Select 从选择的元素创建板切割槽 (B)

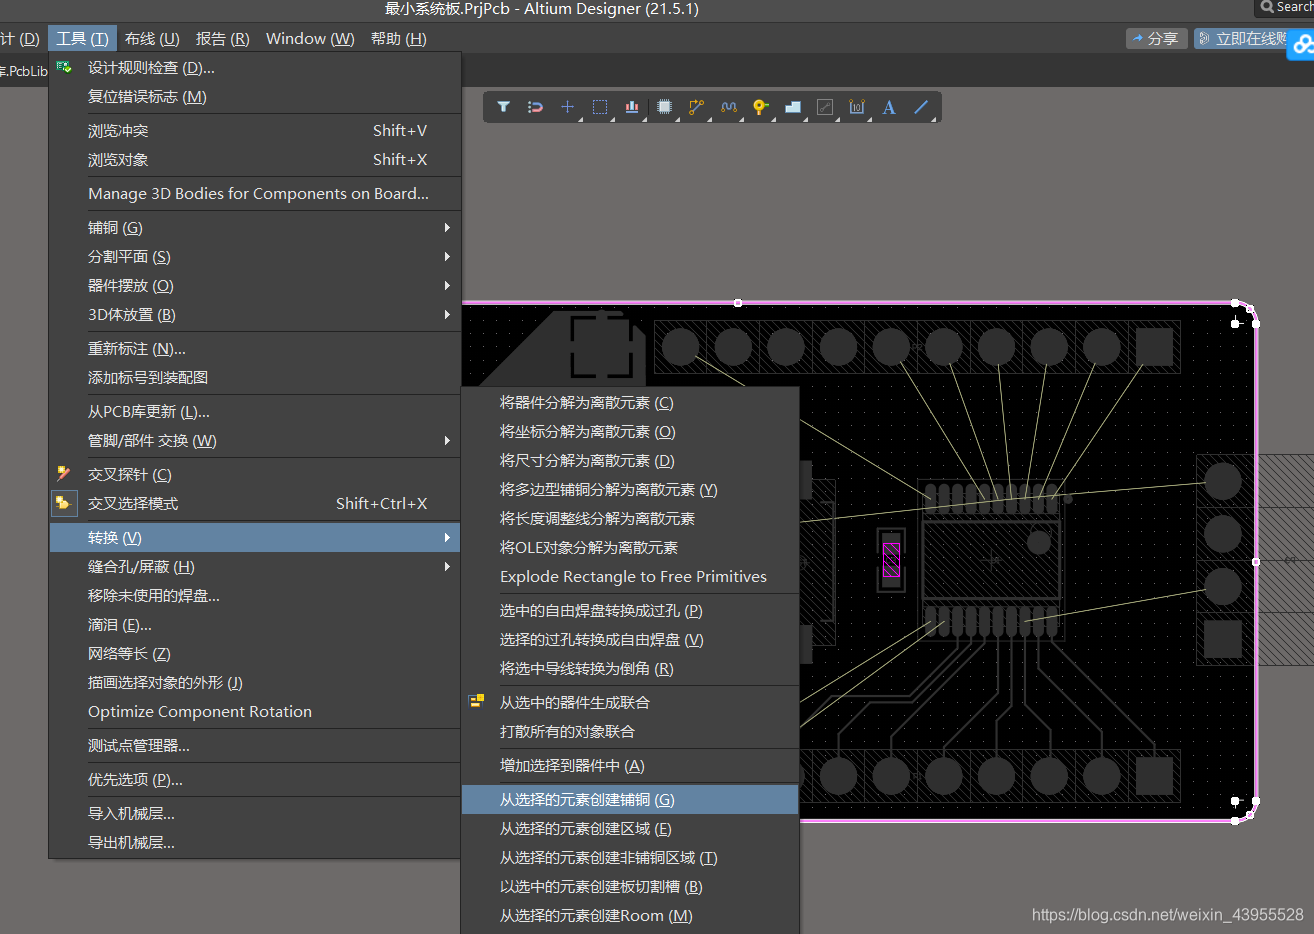601,887
